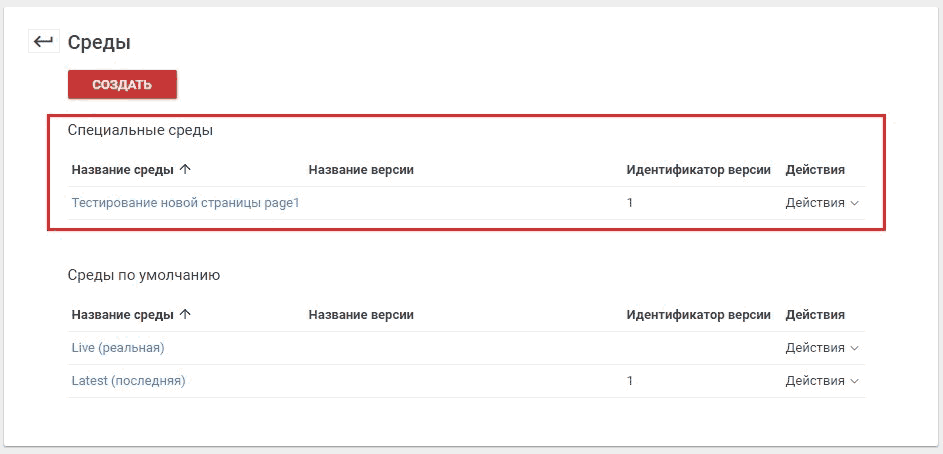Open the Latest (последняя) environment
The height and width of the screenshot is (454, 943).
[128, 381]
